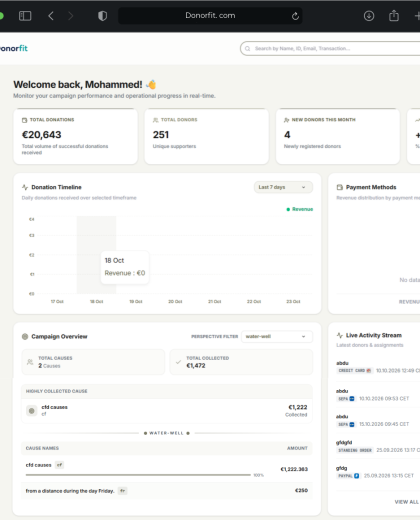Click the Total Donations calendar icon

24,120
